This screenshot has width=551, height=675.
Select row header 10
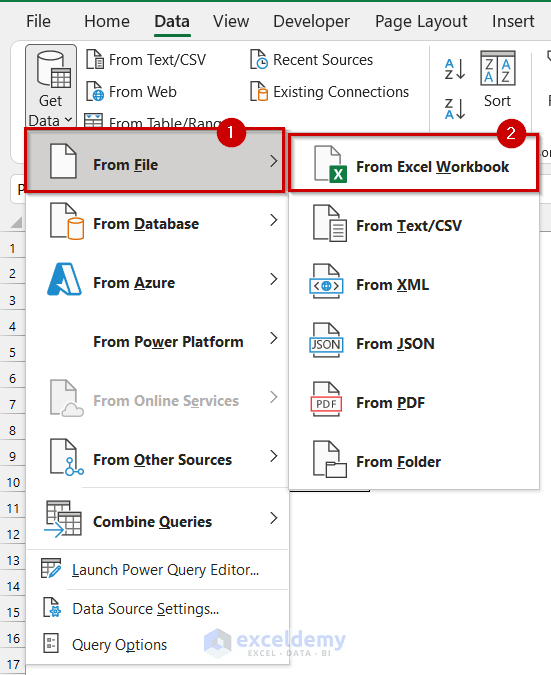[13, 483]
